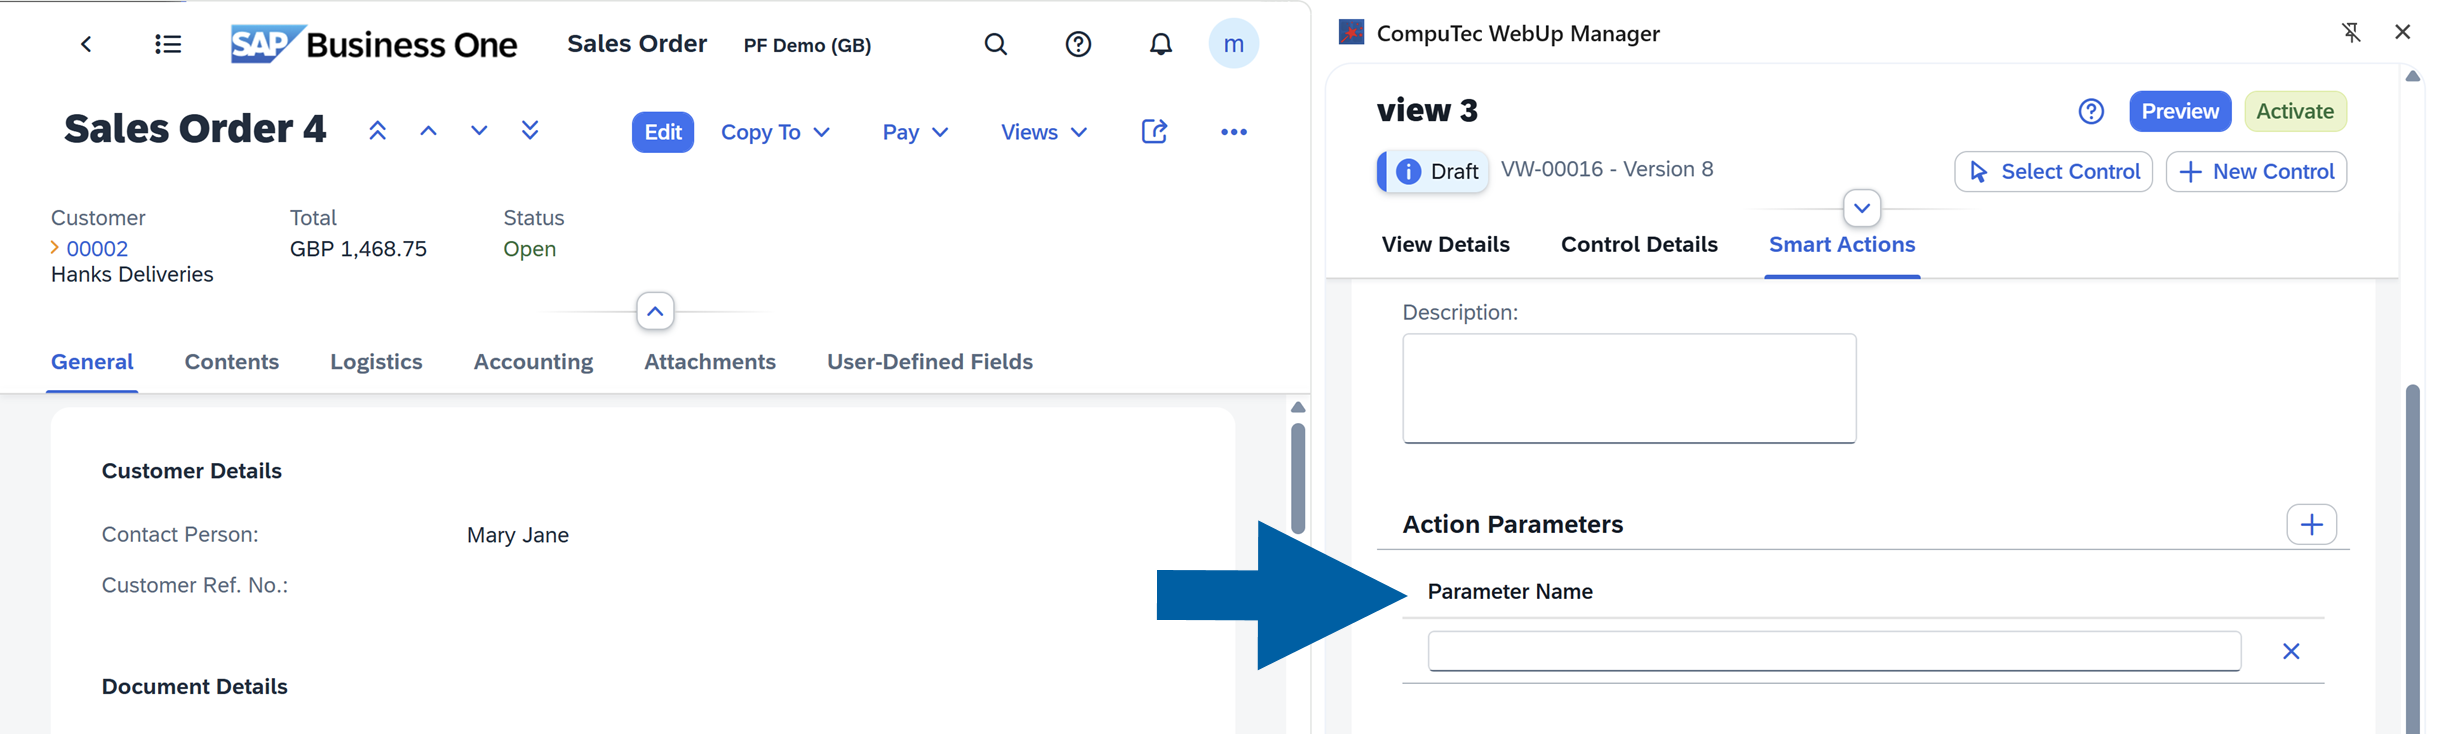
Task: Switch to the General tab
Action: [92, 362]
